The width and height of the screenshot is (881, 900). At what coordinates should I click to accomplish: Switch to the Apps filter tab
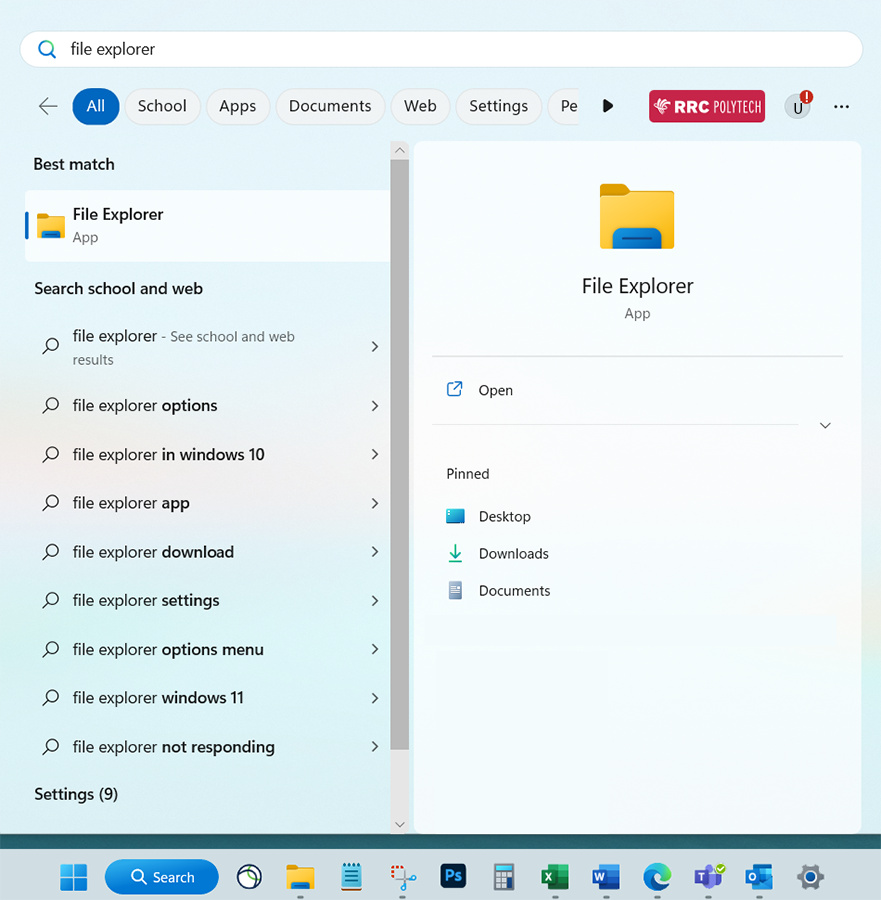(237, 106)
